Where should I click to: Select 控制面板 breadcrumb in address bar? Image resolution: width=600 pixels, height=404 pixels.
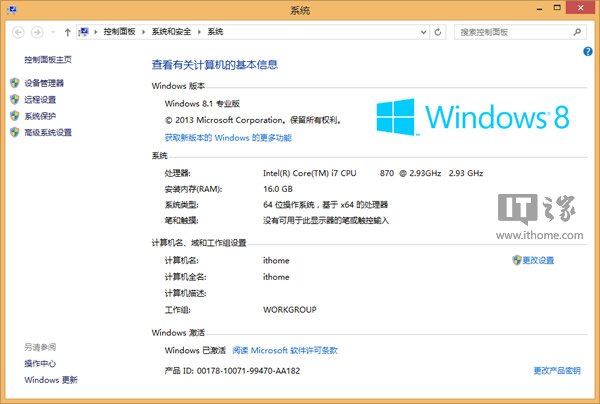click(119, 32)
